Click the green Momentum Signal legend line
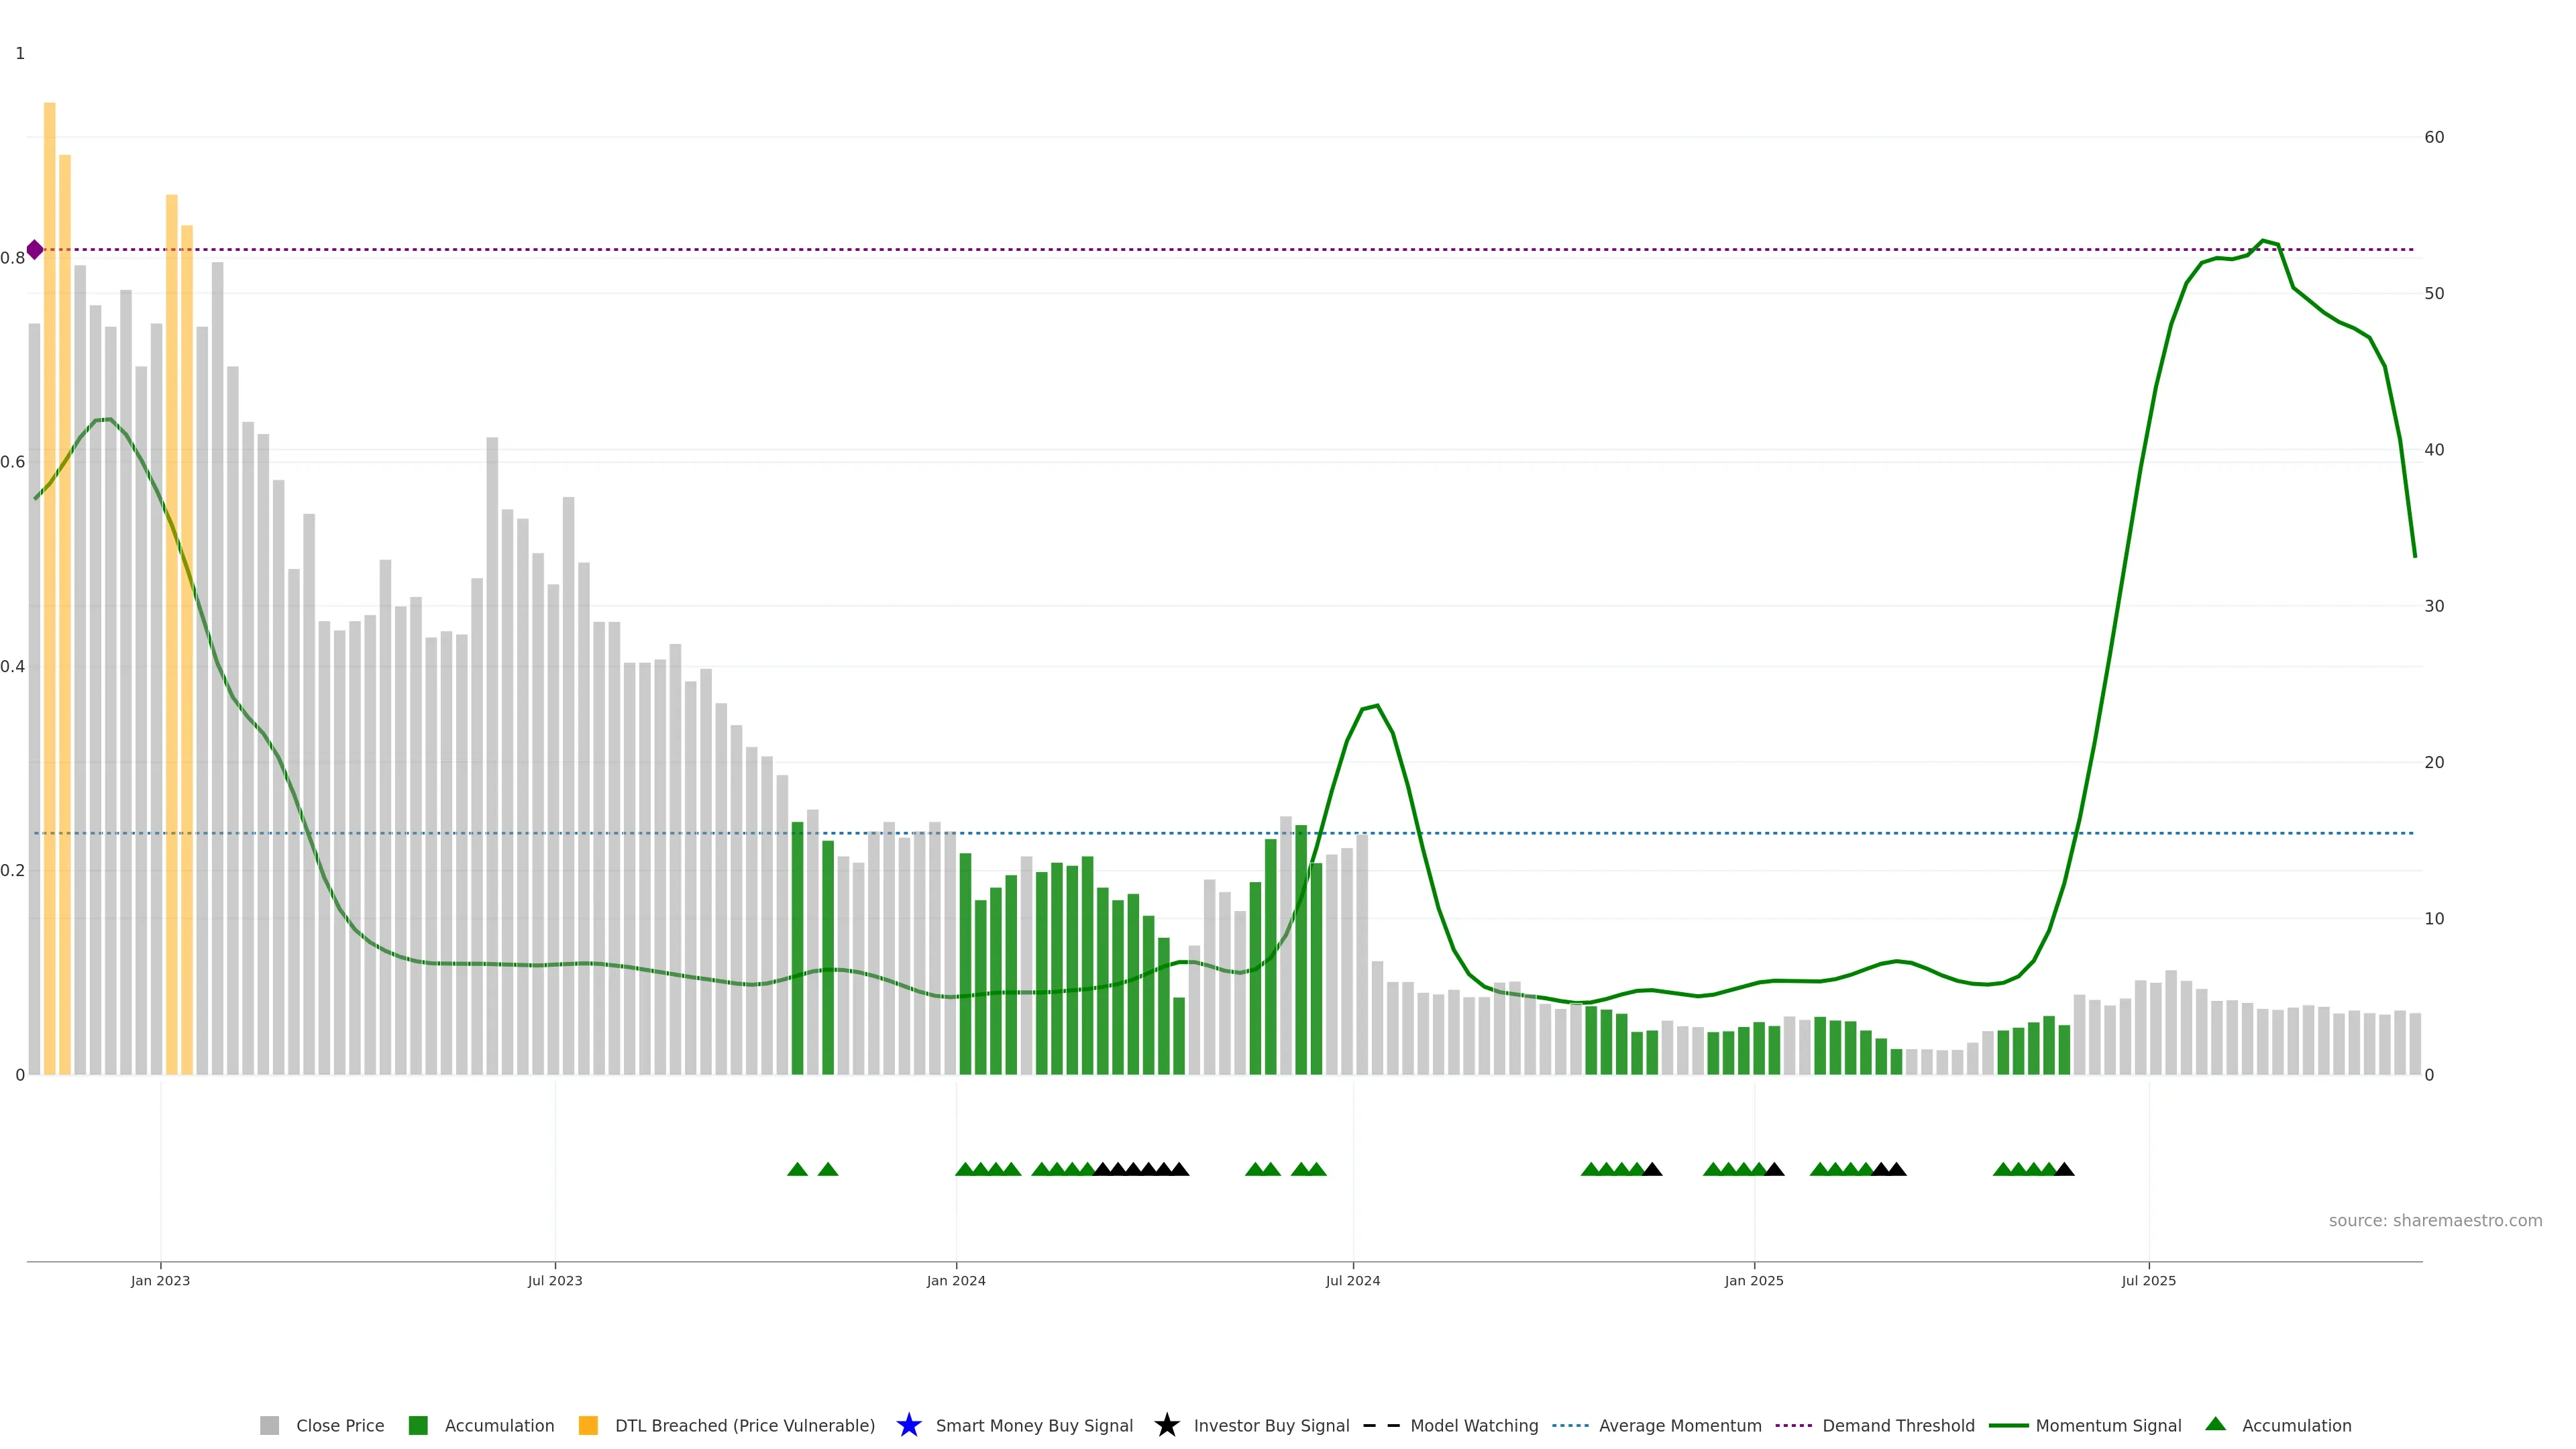This screenshot has height=1449, width=2576. pos(2008,1425)
